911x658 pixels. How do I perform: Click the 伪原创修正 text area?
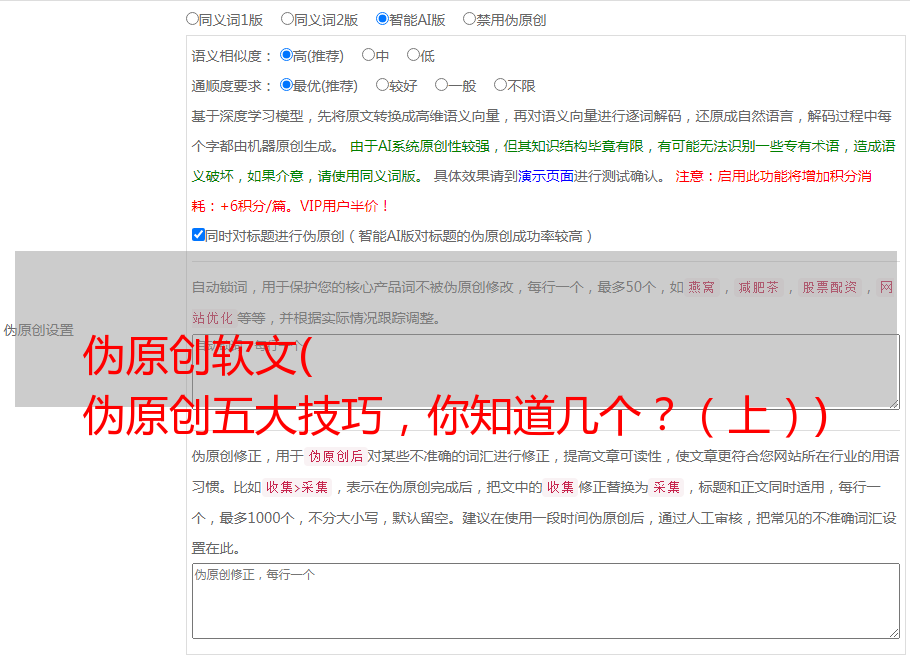coord(546,601)
